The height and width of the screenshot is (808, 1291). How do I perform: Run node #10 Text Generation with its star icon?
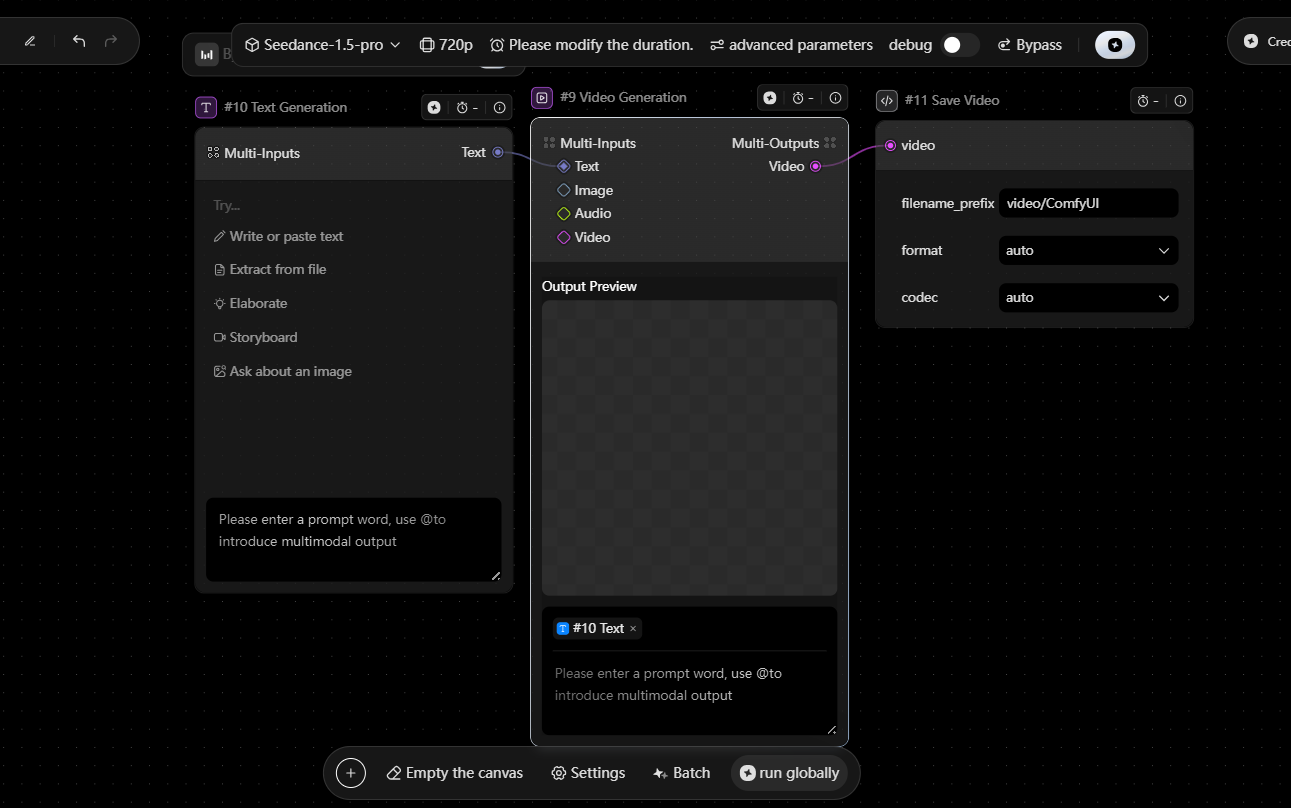(434, 107)
